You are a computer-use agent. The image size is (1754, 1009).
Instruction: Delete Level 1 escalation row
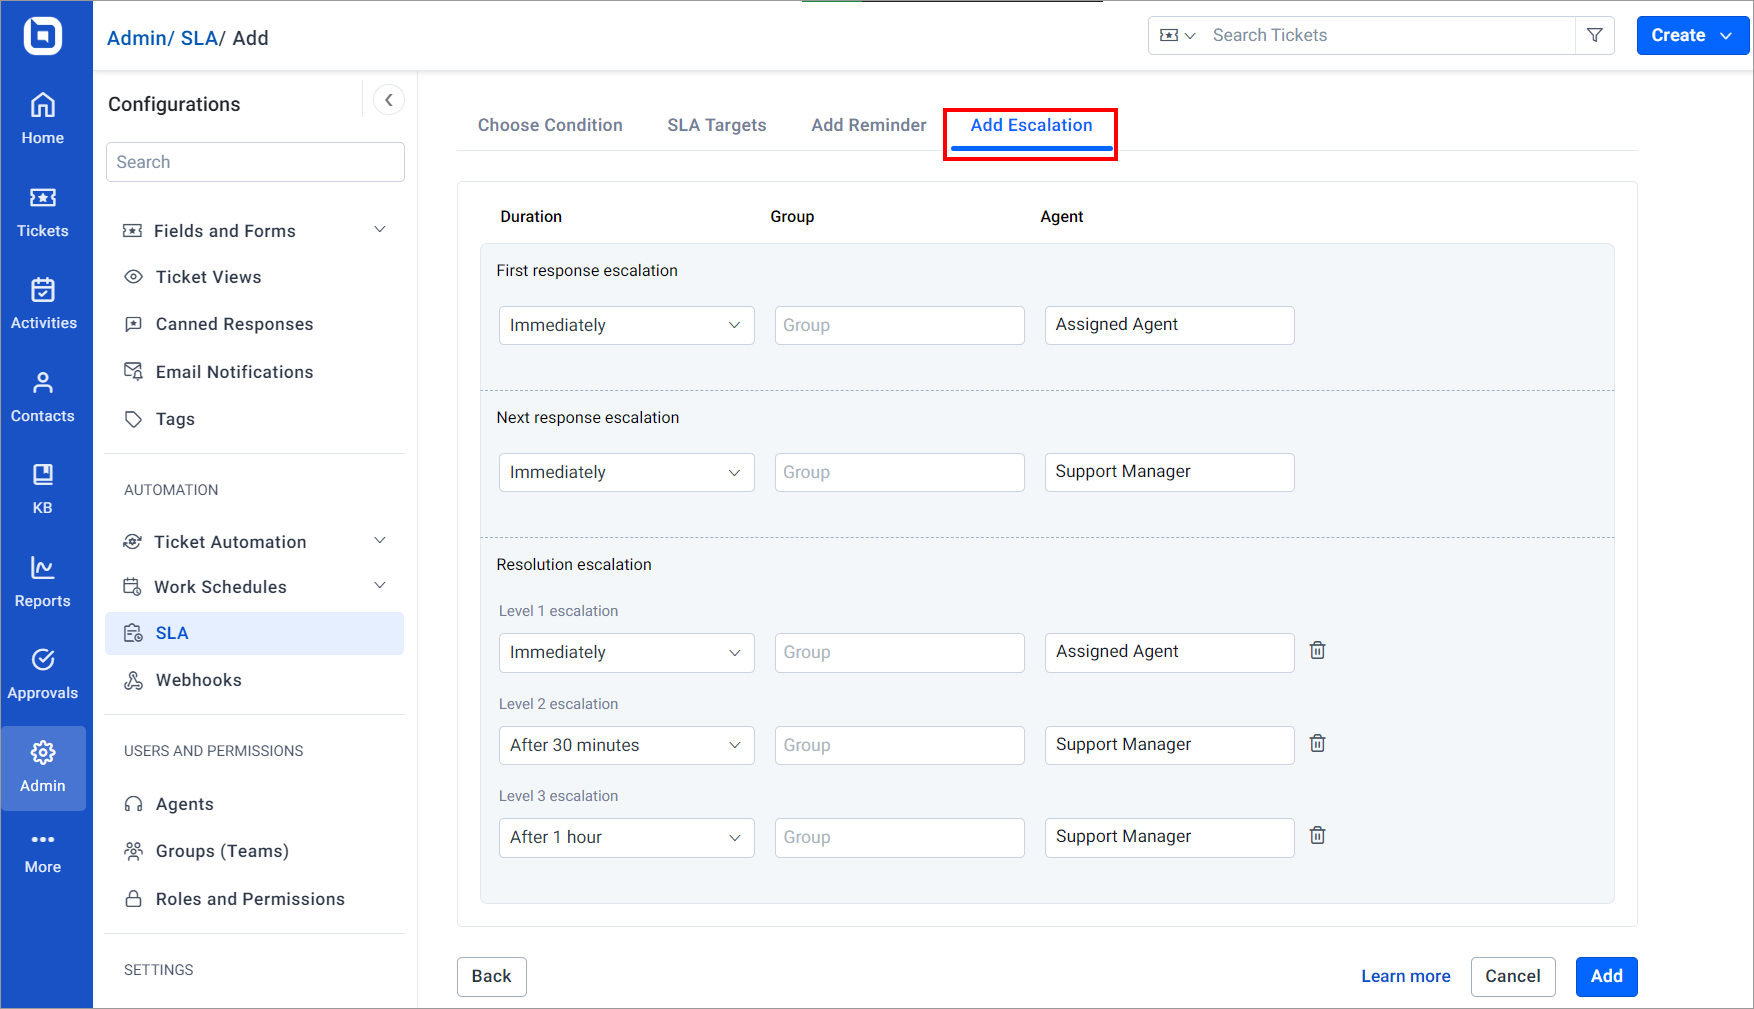click(1318, 651)
